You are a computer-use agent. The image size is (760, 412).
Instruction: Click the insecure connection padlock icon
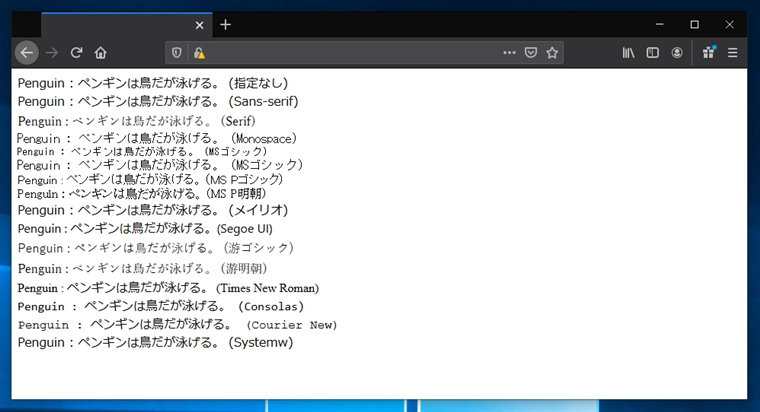(x=199, y=53)
